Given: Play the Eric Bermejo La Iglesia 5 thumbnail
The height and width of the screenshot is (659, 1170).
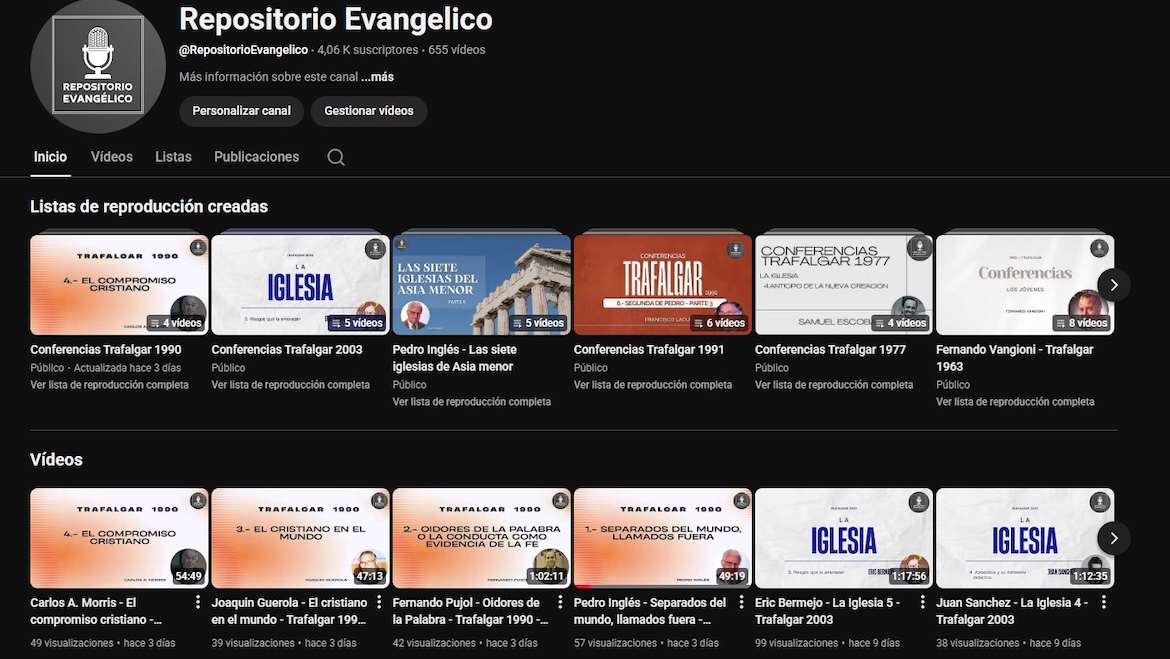Looking at the screenshot, I should [x=843, y=538].
